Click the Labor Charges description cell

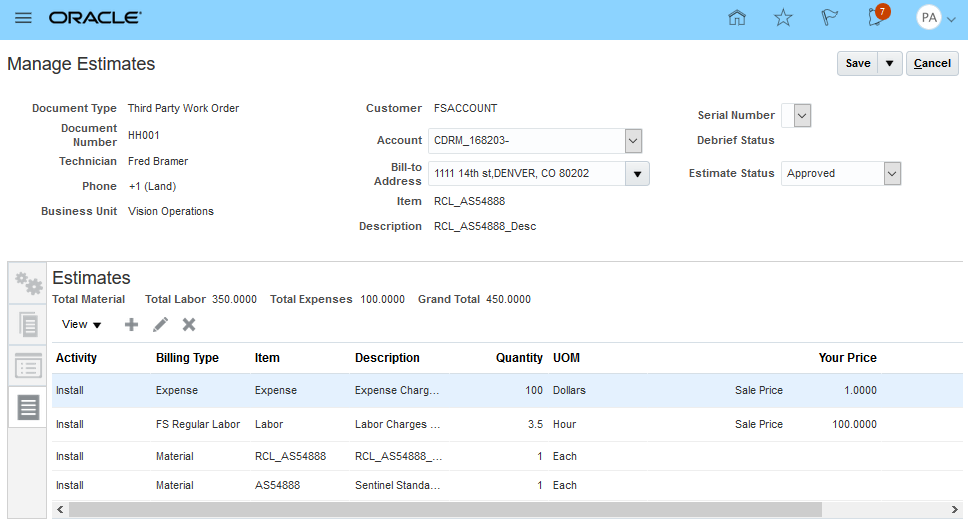point(397,425)
